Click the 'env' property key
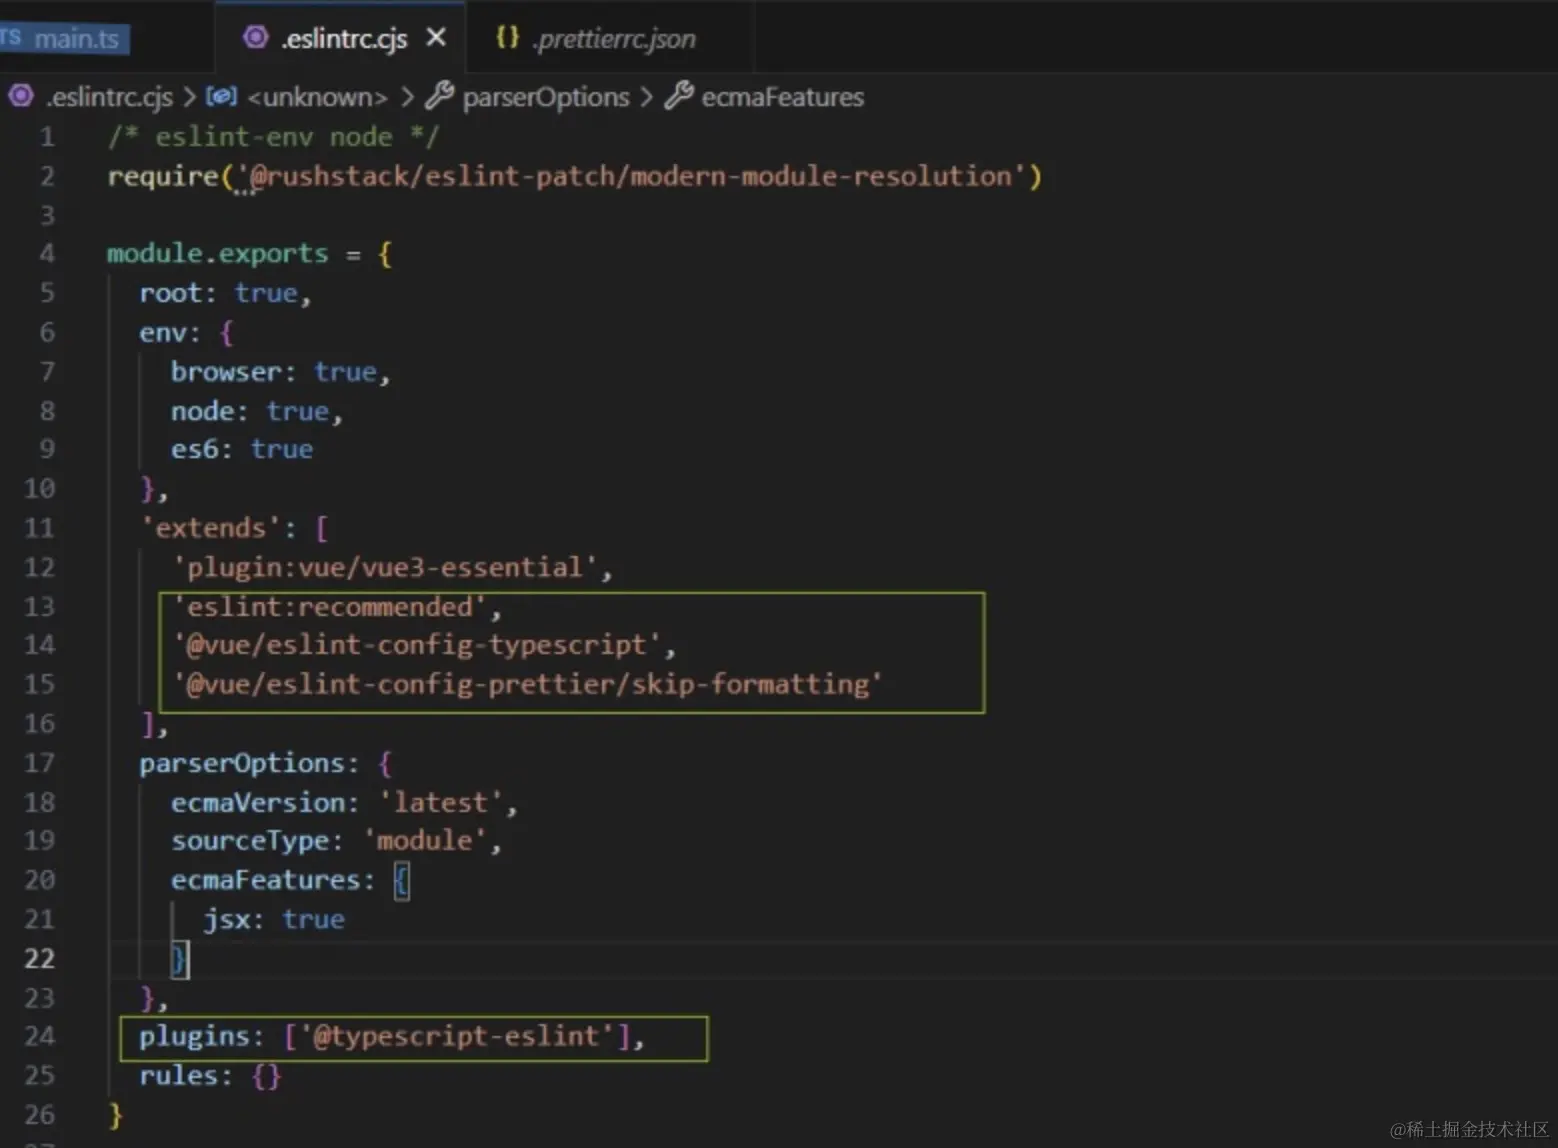 tap(163, 333)
